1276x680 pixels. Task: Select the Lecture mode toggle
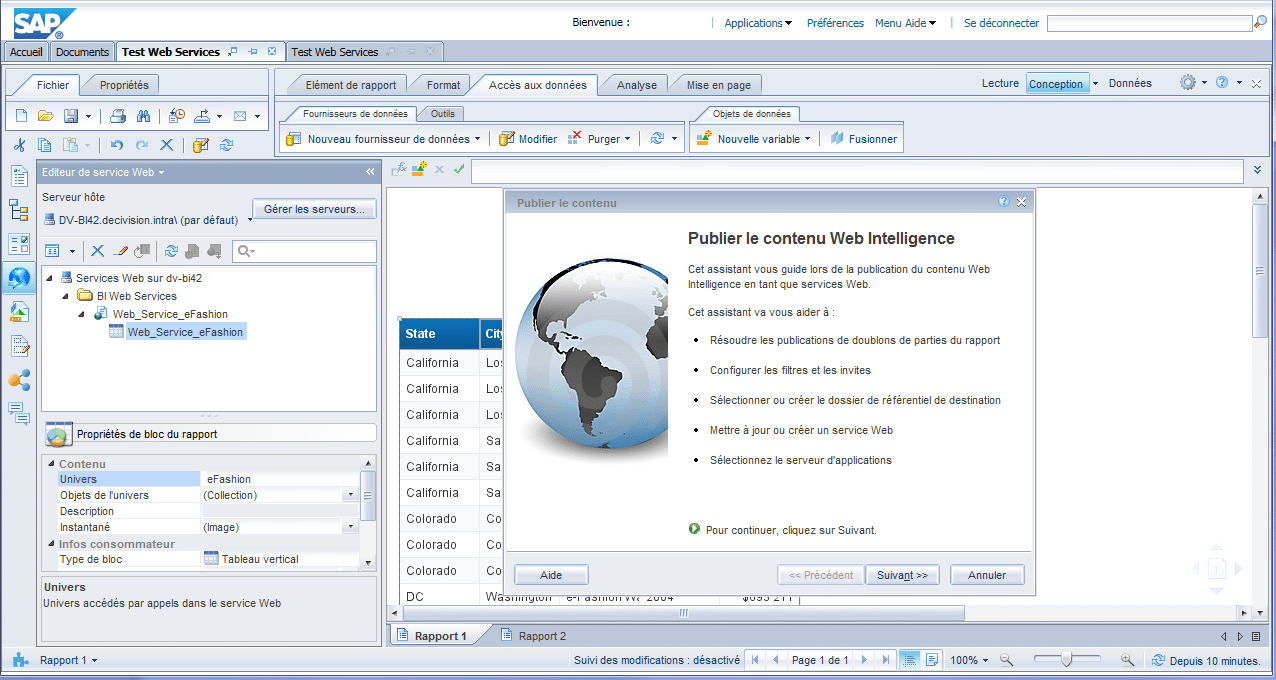pos(1000,84)
